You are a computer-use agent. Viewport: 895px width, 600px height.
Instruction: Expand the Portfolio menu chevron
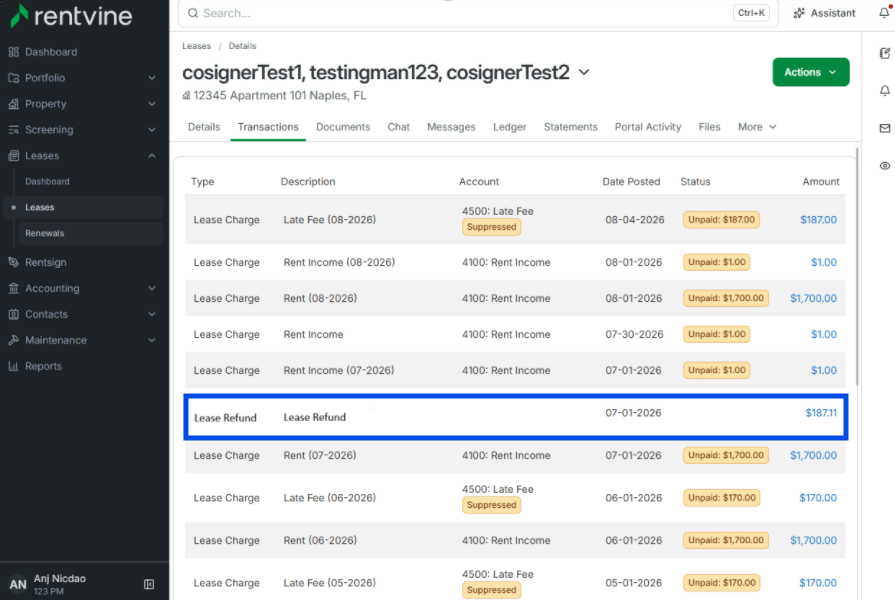point(152,78)
